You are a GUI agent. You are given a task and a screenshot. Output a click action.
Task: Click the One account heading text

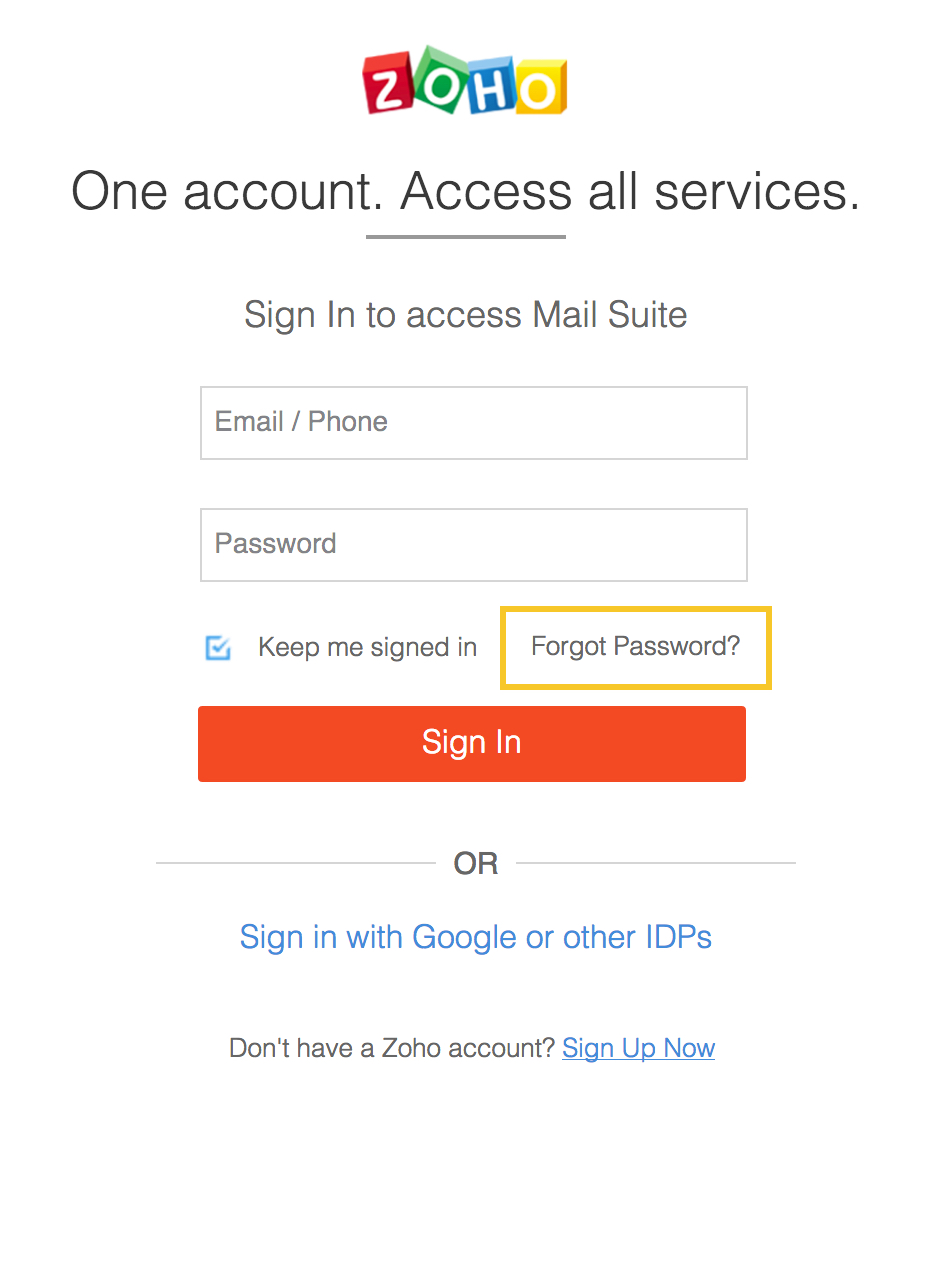(465, 191)
